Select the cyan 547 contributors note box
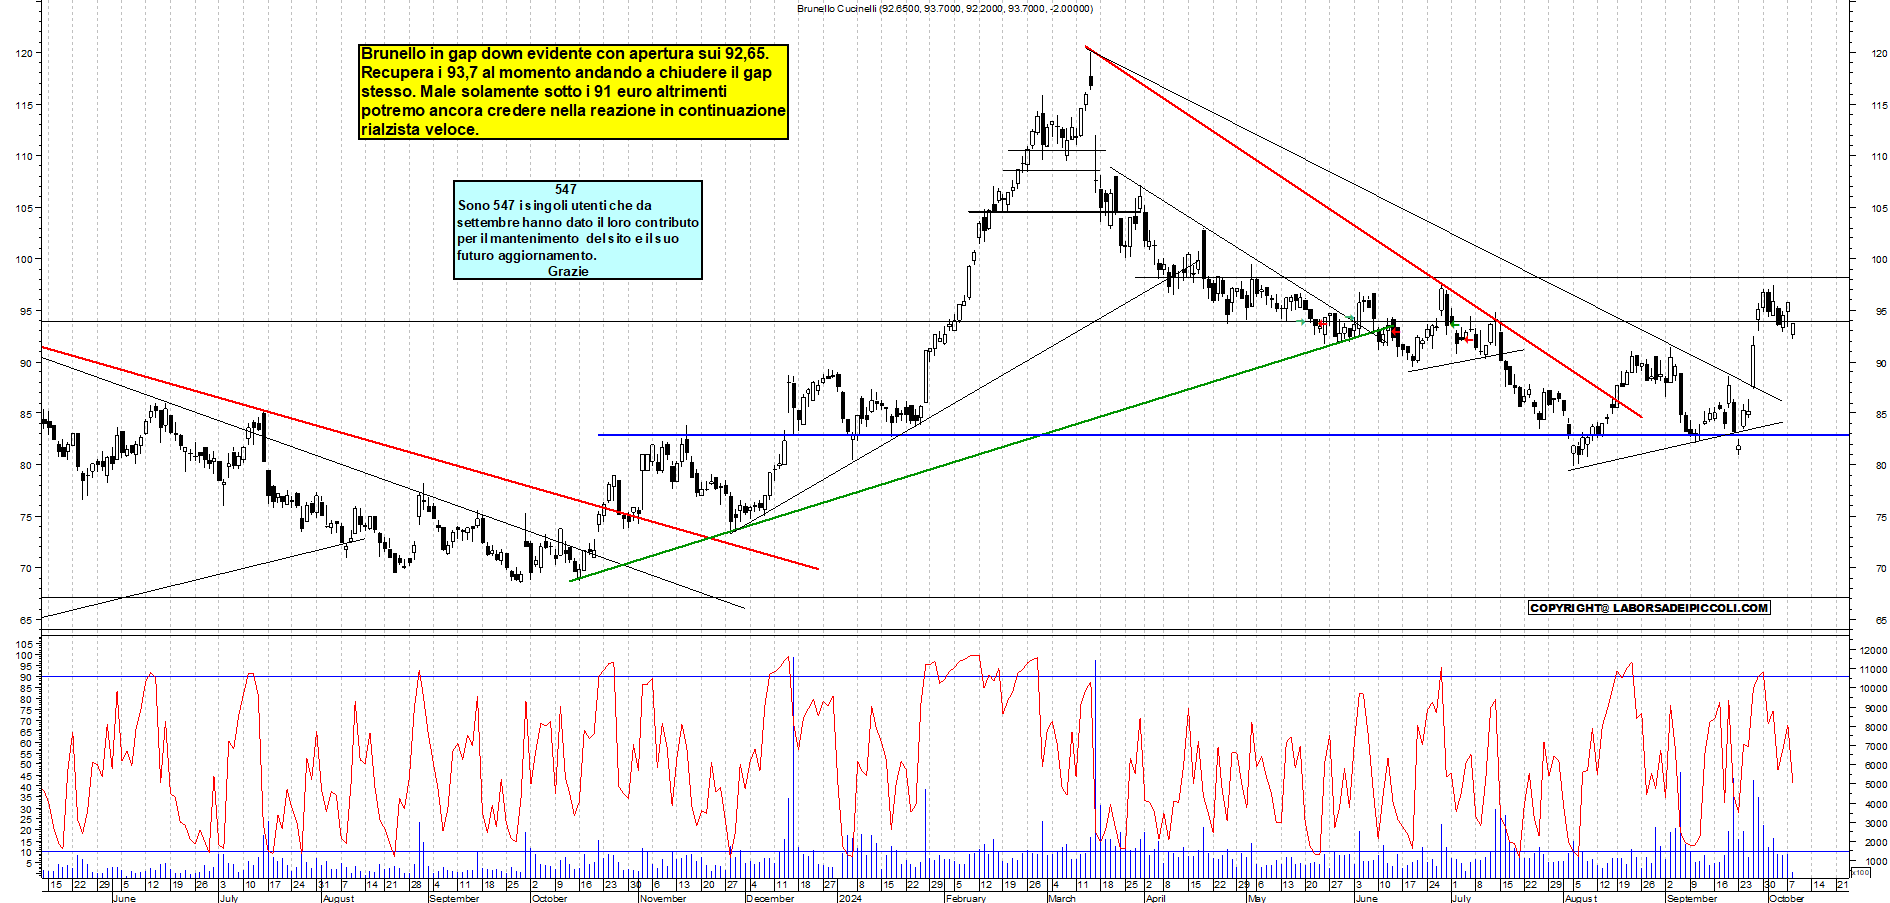 click(578, 230)
